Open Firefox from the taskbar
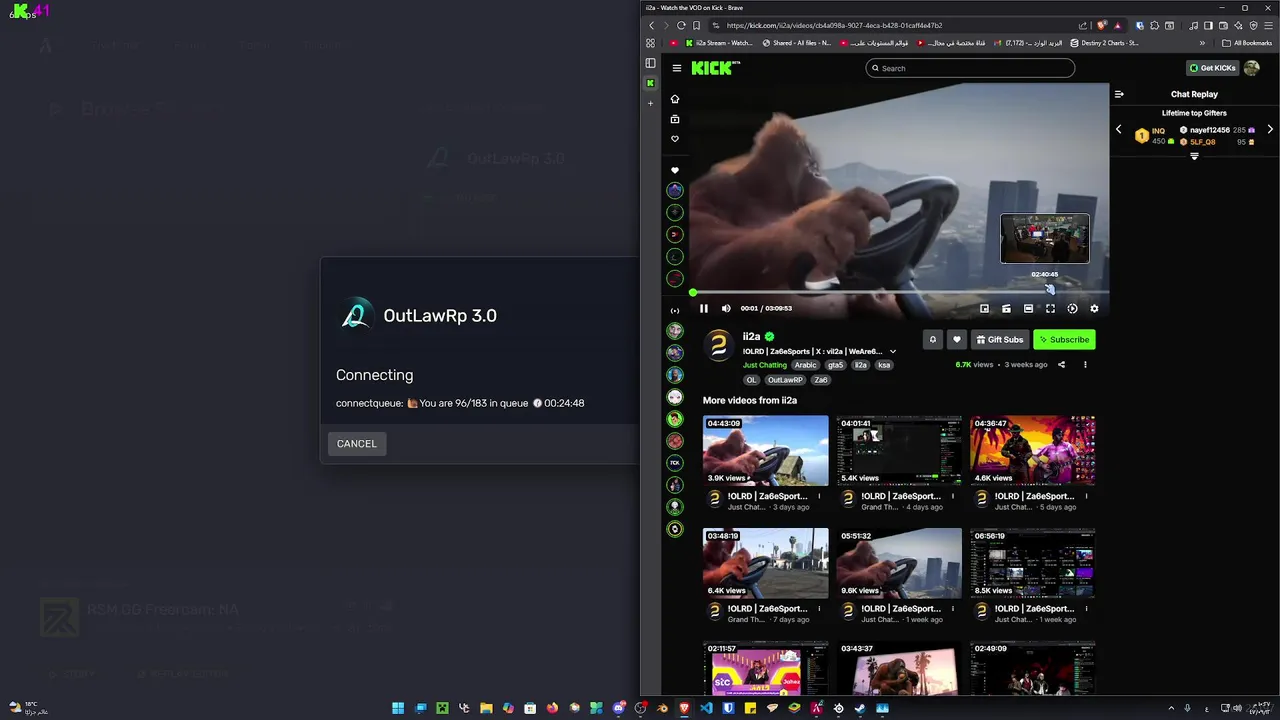The height and width of the screenshot is (720, 1280). coord(552,708)
